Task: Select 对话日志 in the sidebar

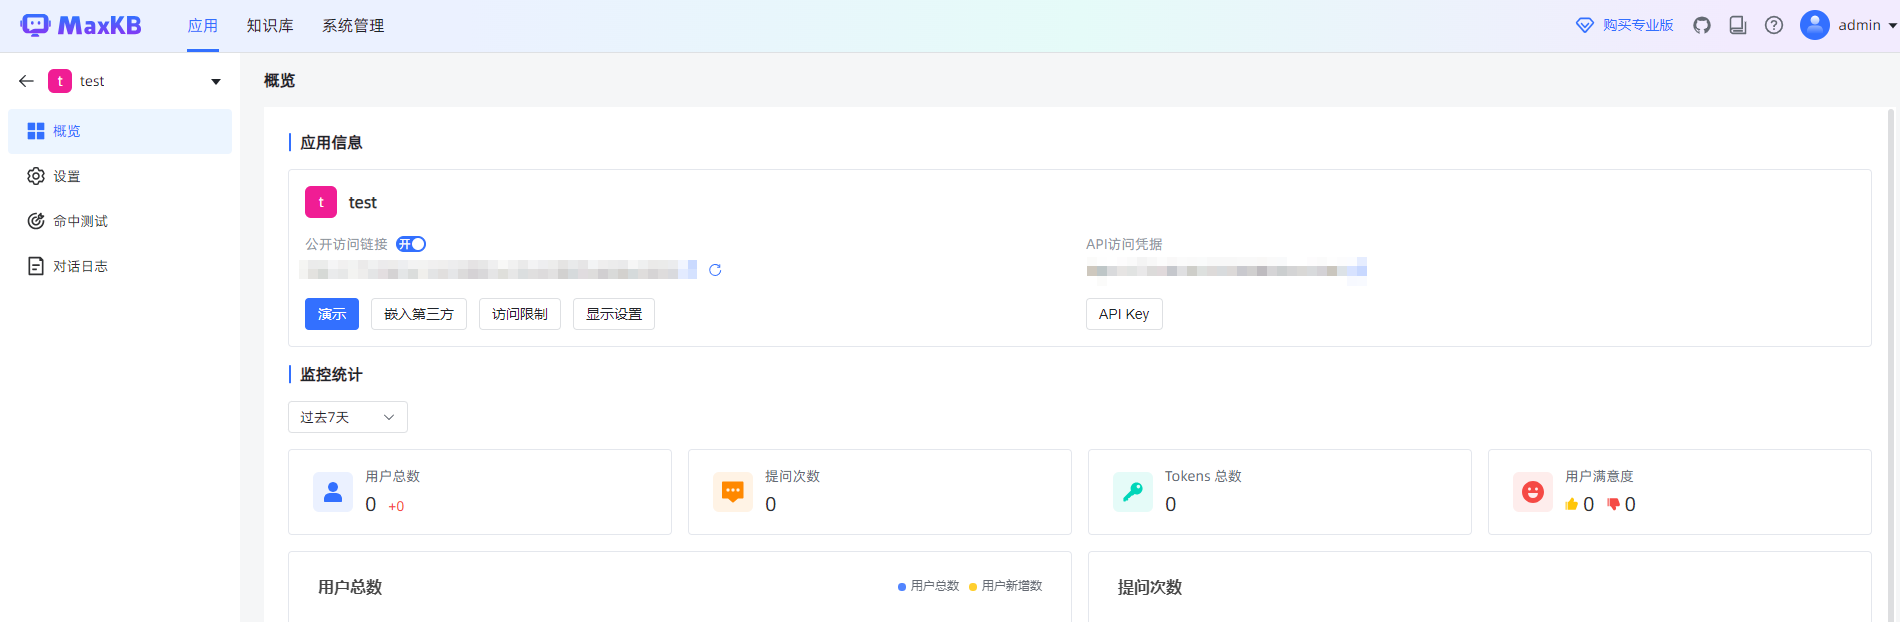Action: (x=80, y=266)
